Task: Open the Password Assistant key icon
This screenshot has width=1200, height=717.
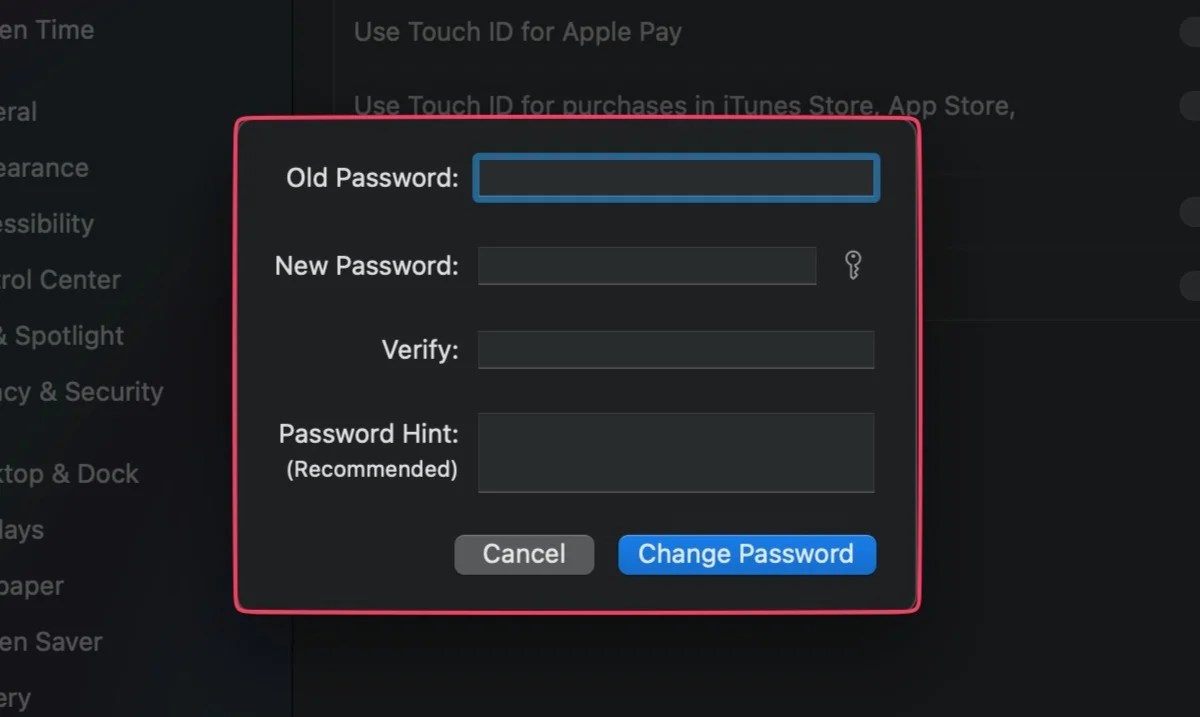Action: 853,265
